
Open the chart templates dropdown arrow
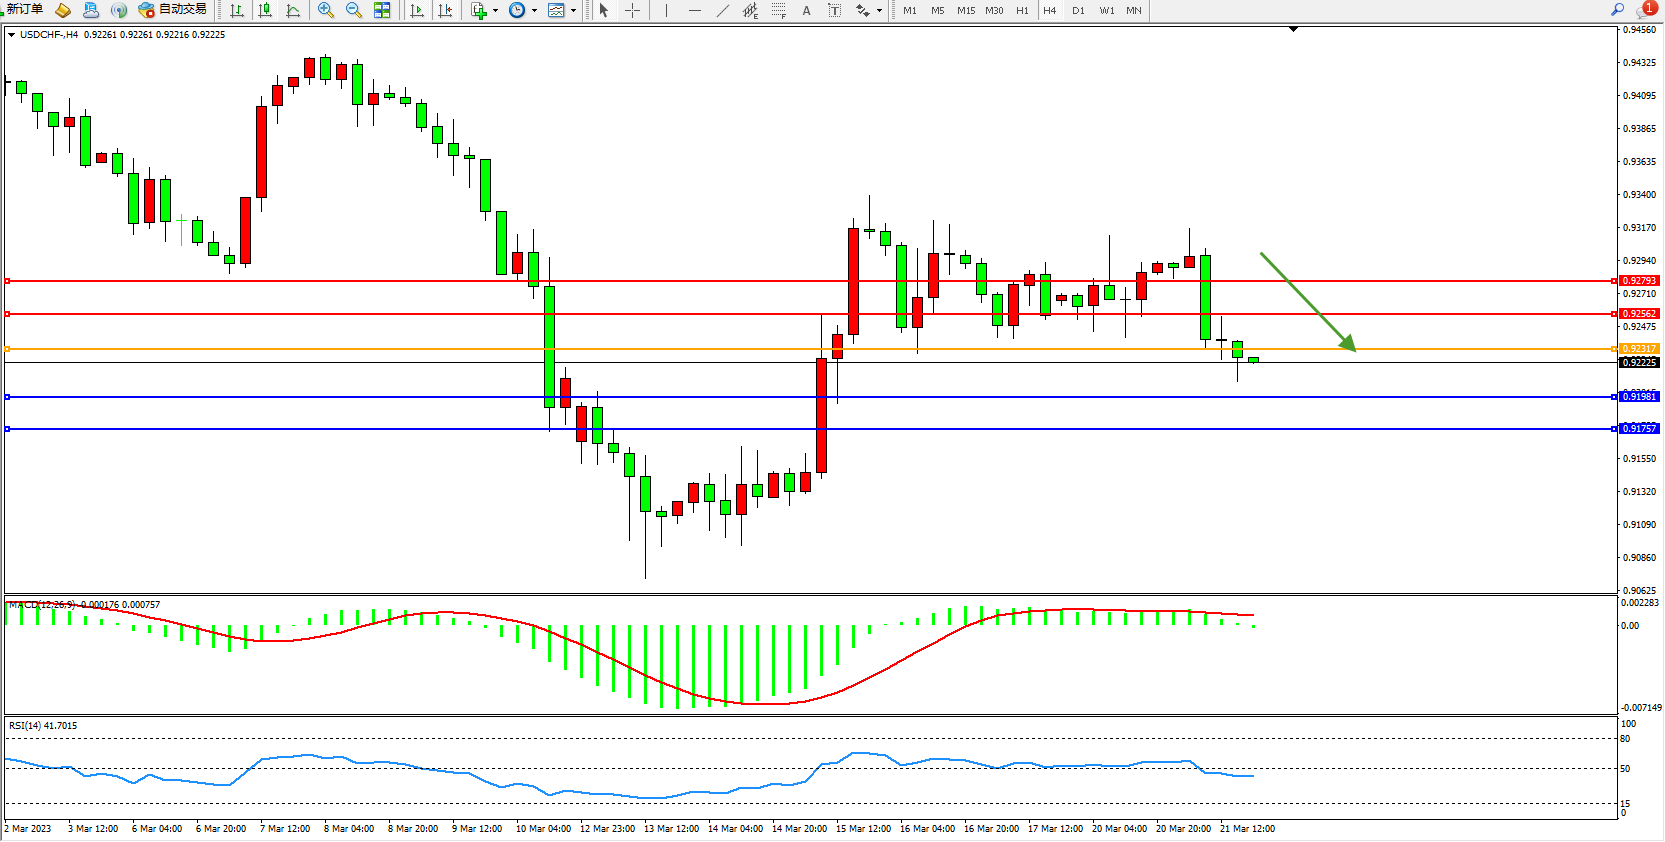pyautogui.click(x=573, y=11)
